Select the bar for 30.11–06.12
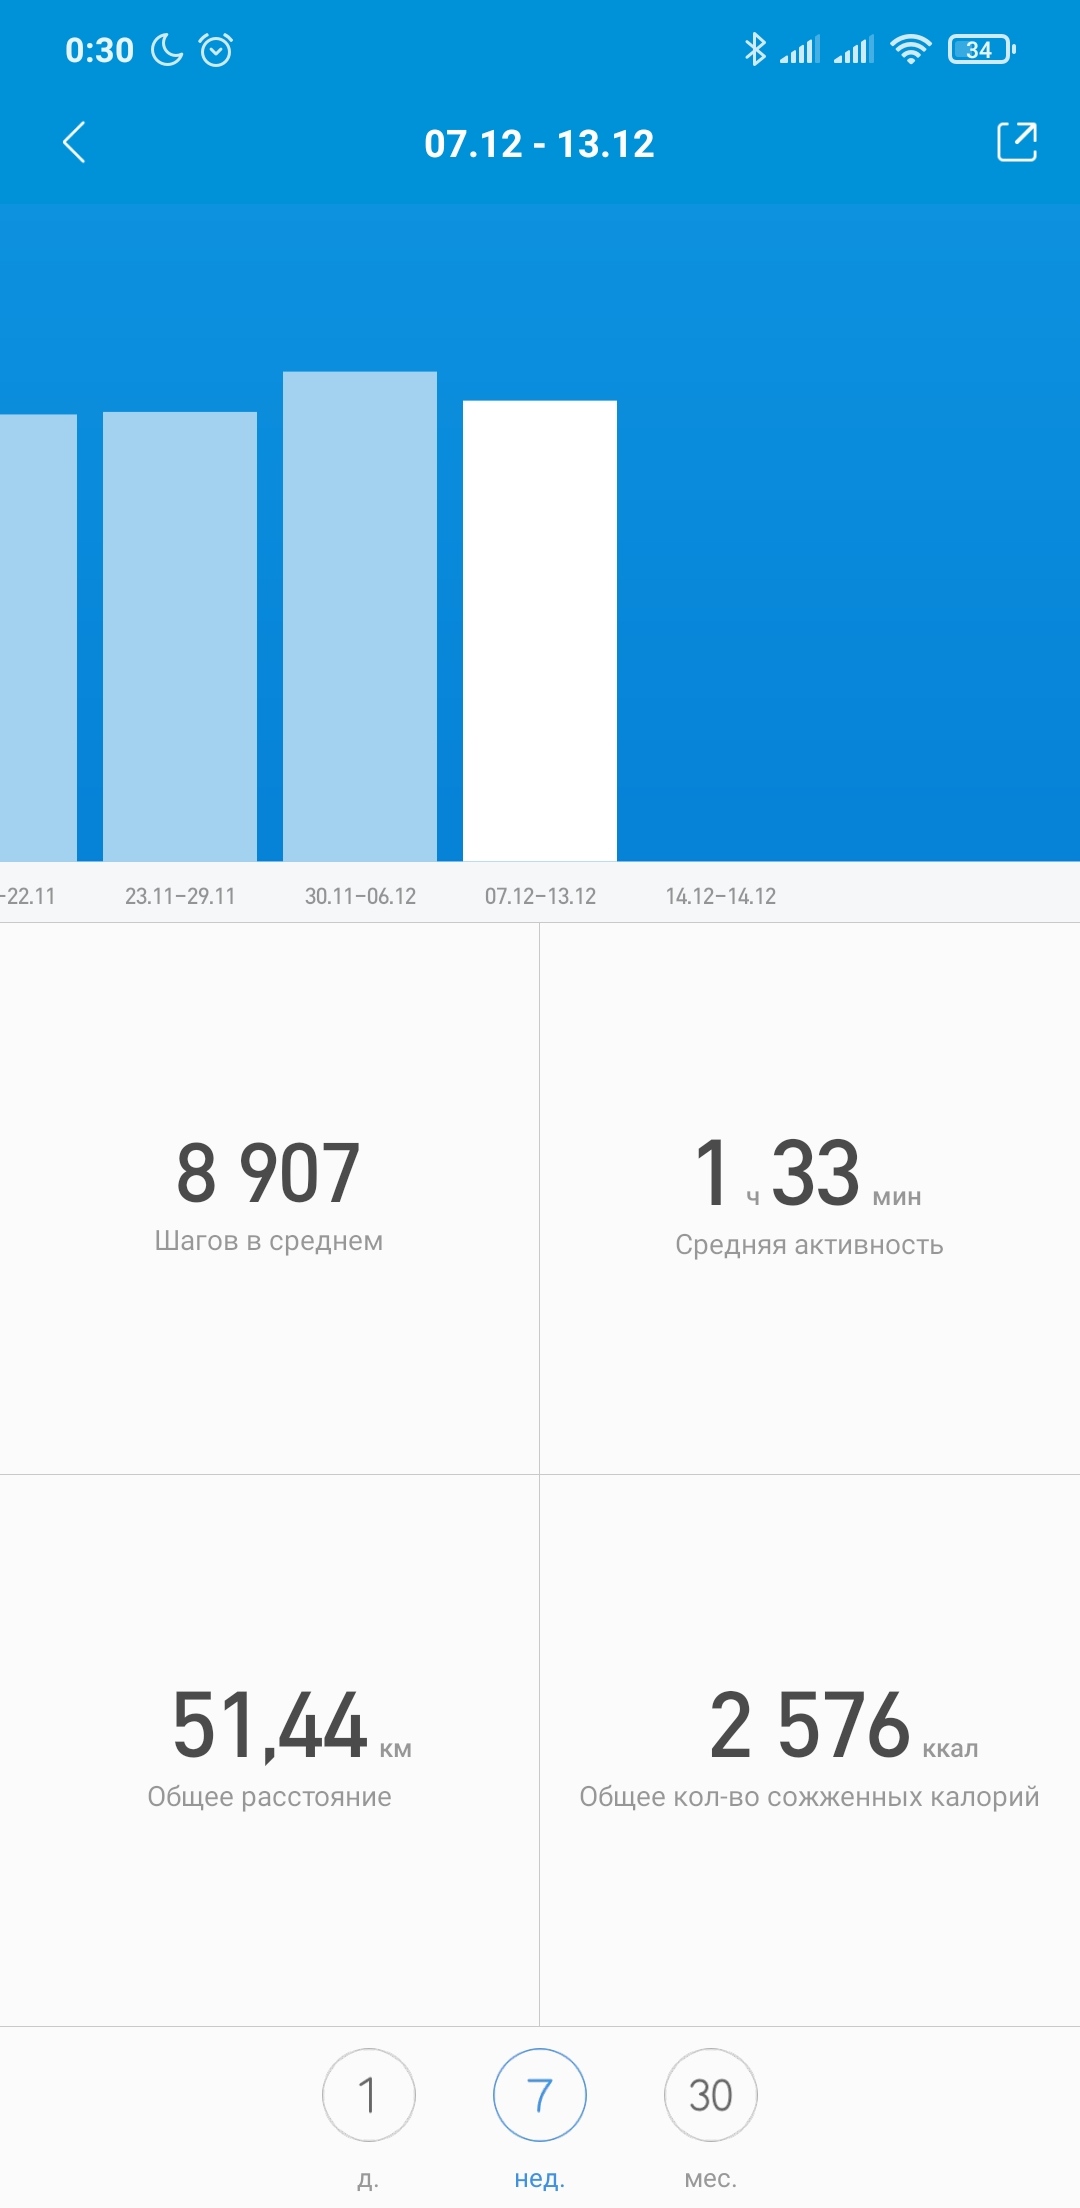Viewport: 1080px width, 2208px height. pos(360,616)
